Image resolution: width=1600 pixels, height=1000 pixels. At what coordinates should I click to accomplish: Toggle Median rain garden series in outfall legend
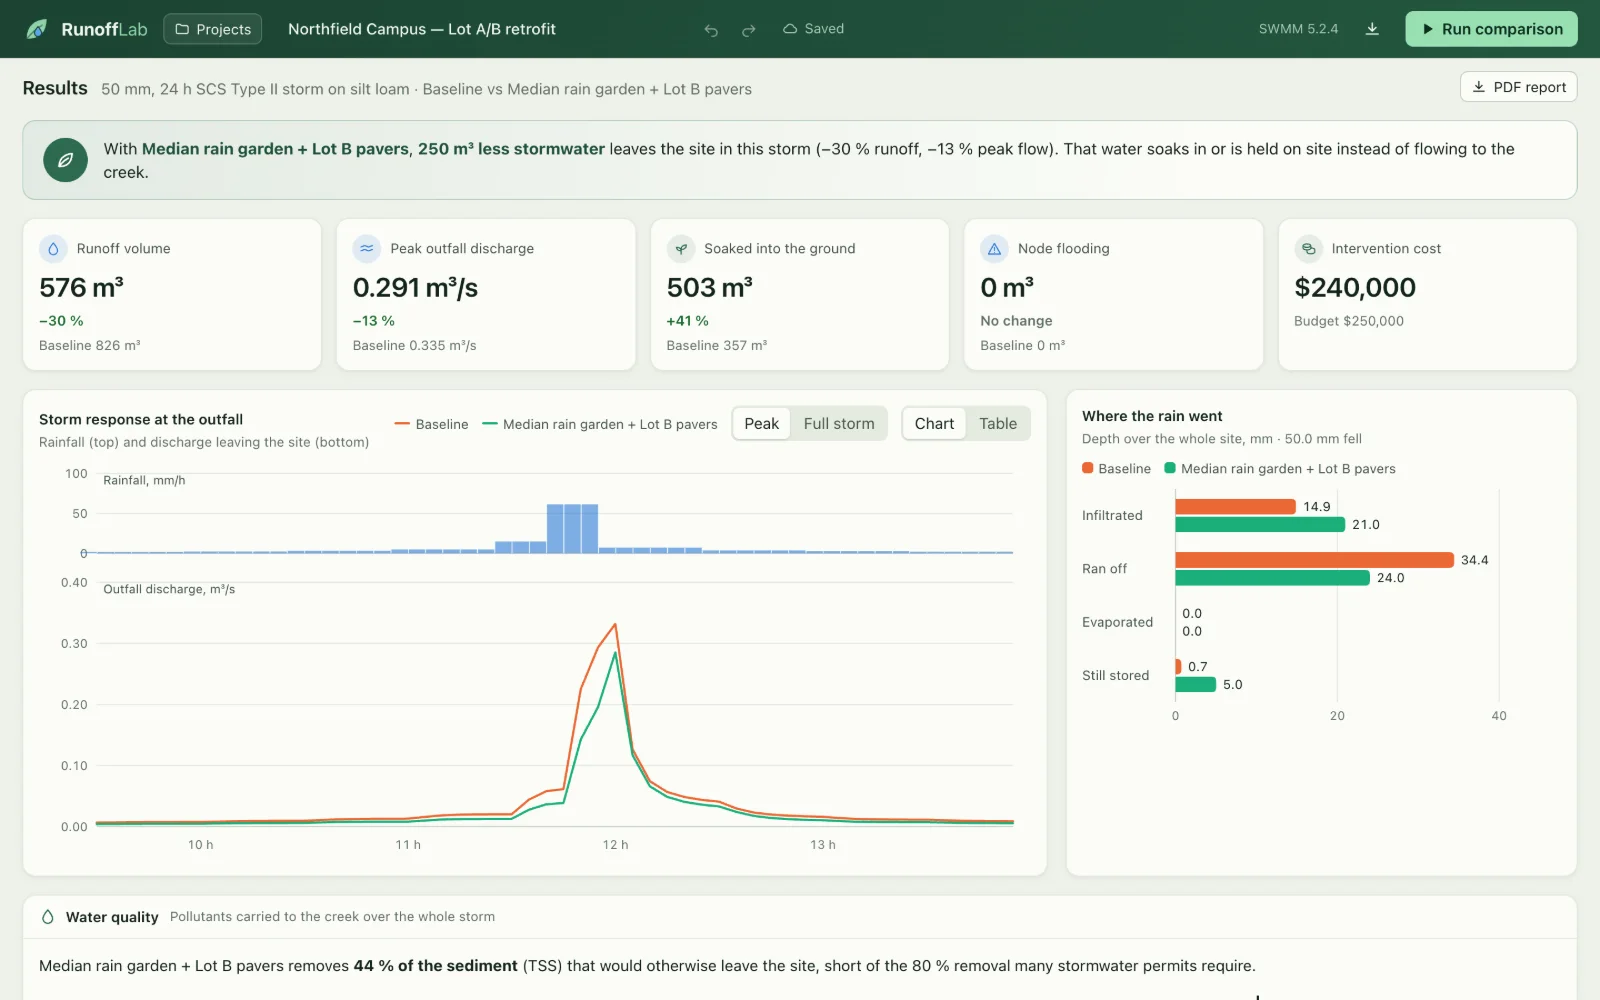click(x=600, y=424)
